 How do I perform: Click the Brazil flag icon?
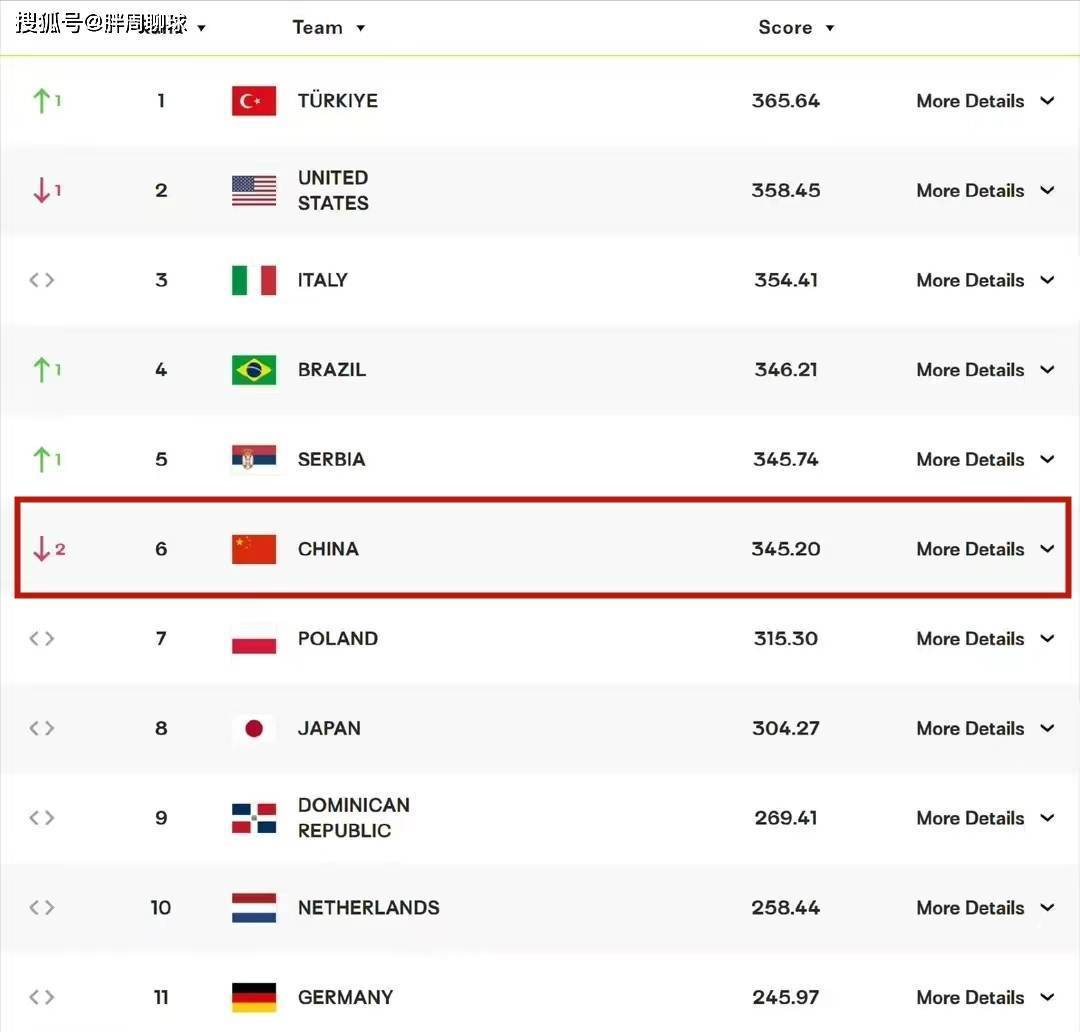(253, 370)
